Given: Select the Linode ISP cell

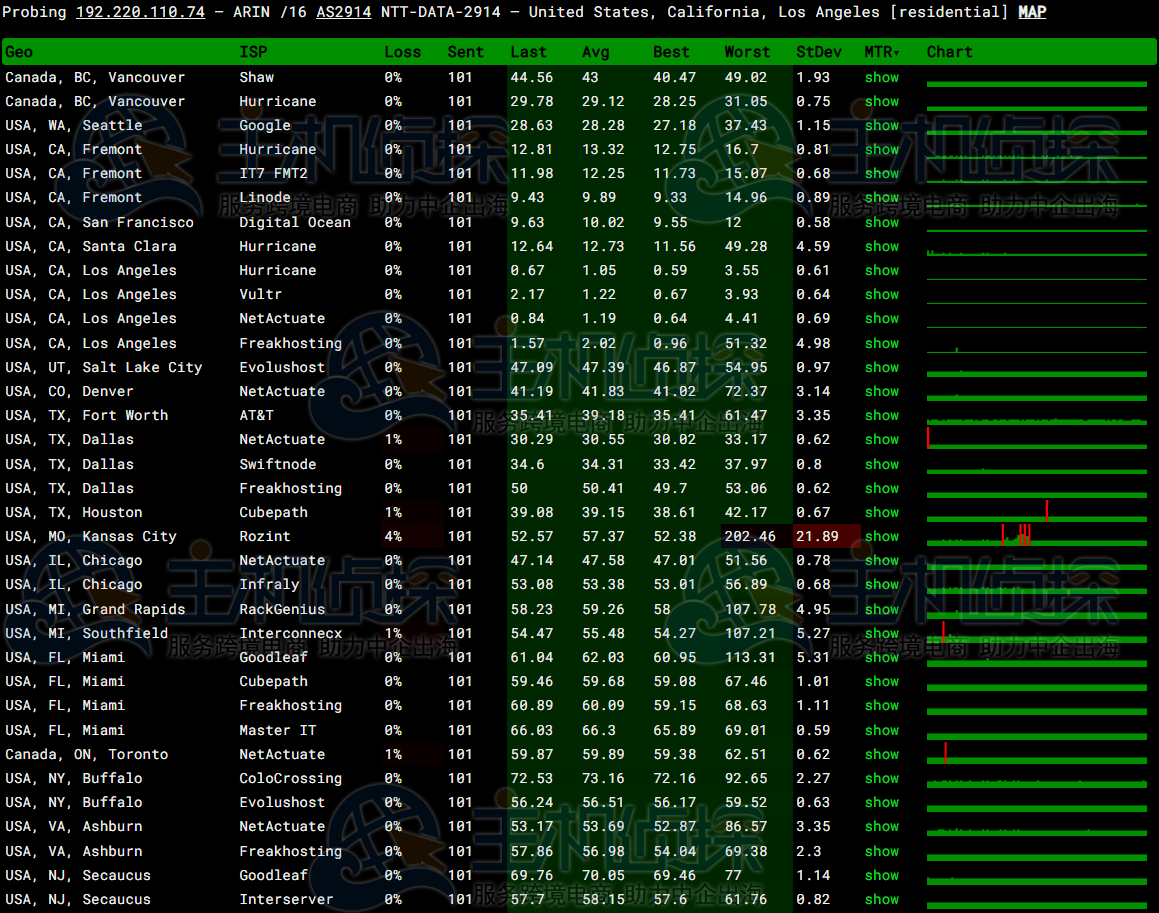Looking at the screenshot, I should point(265,197).
